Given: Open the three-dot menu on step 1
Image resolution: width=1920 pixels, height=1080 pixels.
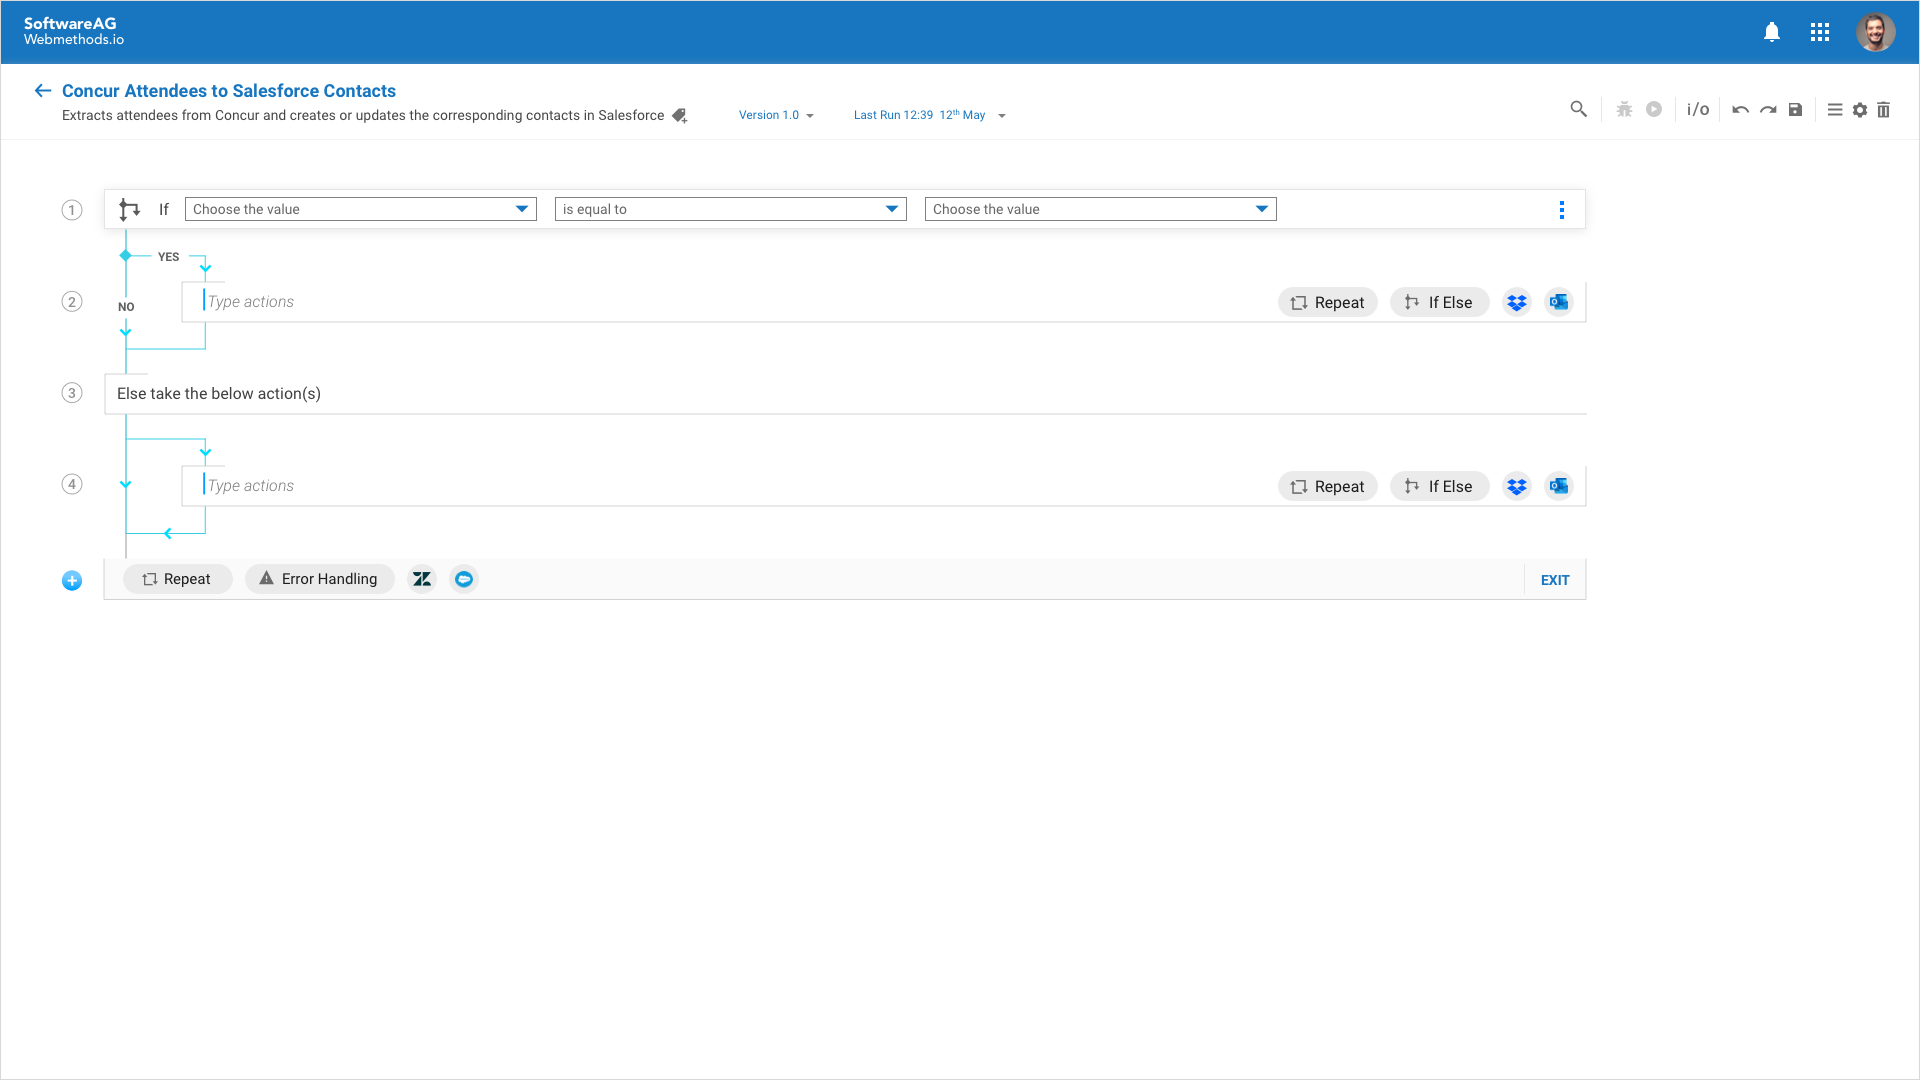Looking at the screenshot, I should click(1562, 210).
